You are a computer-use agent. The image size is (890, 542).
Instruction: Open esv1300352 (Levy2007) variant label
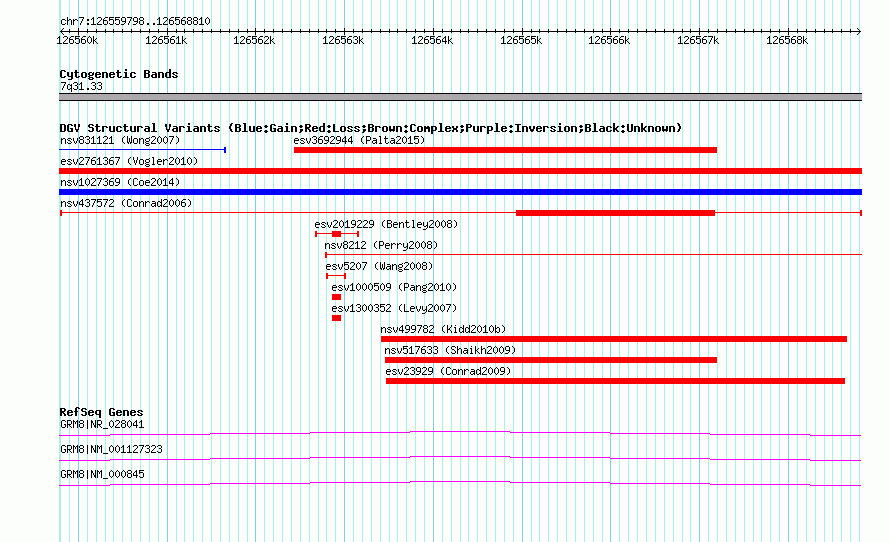394,308
